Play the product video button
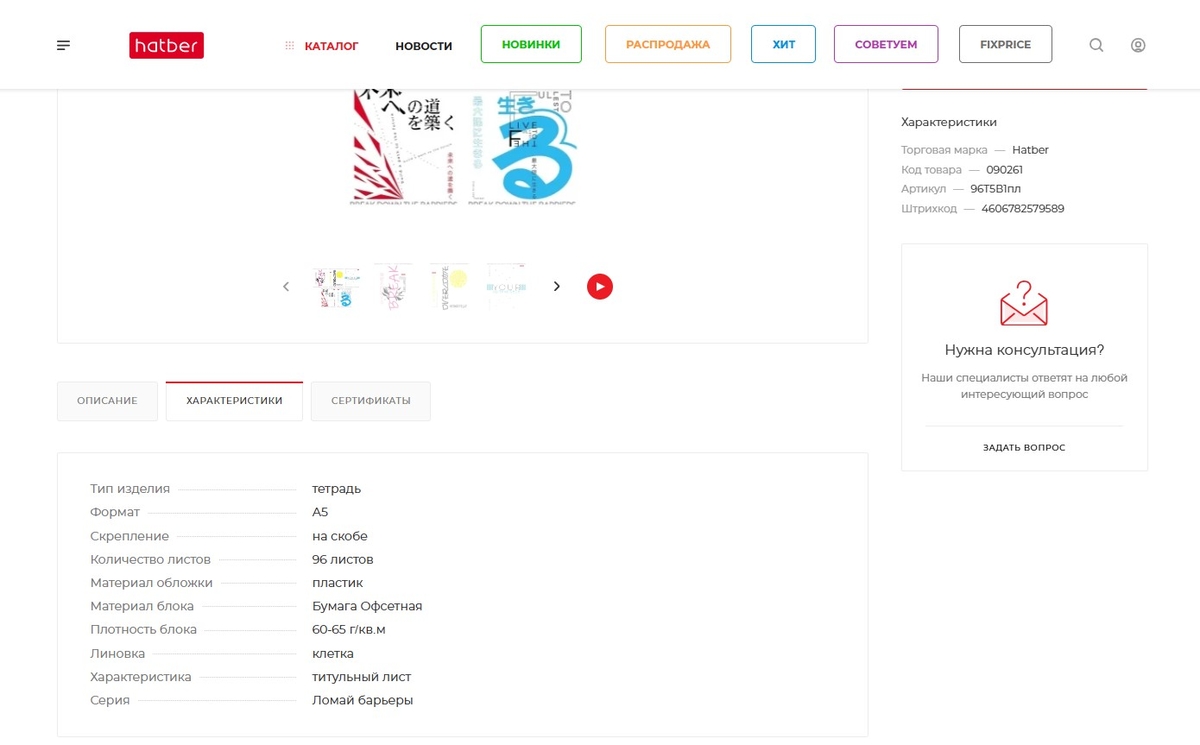This screenshot has height=745, width=1200. (599, 287)
